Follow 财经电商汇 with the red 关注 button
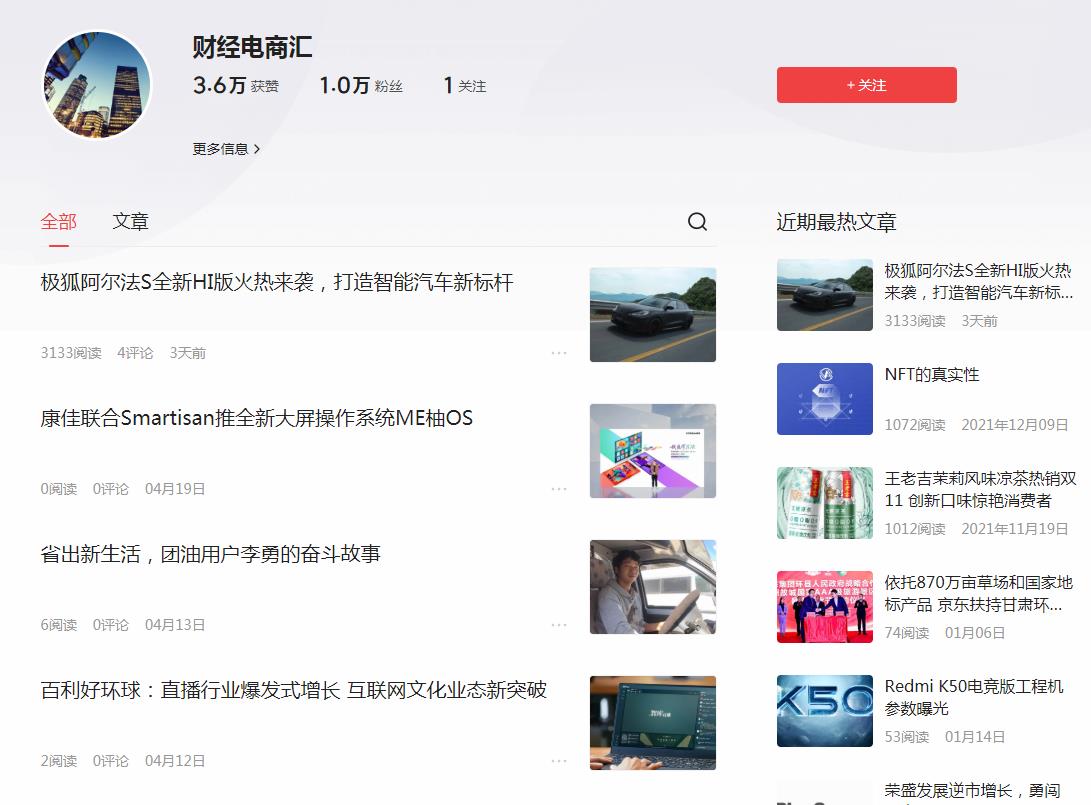 (x=866, y=85)
